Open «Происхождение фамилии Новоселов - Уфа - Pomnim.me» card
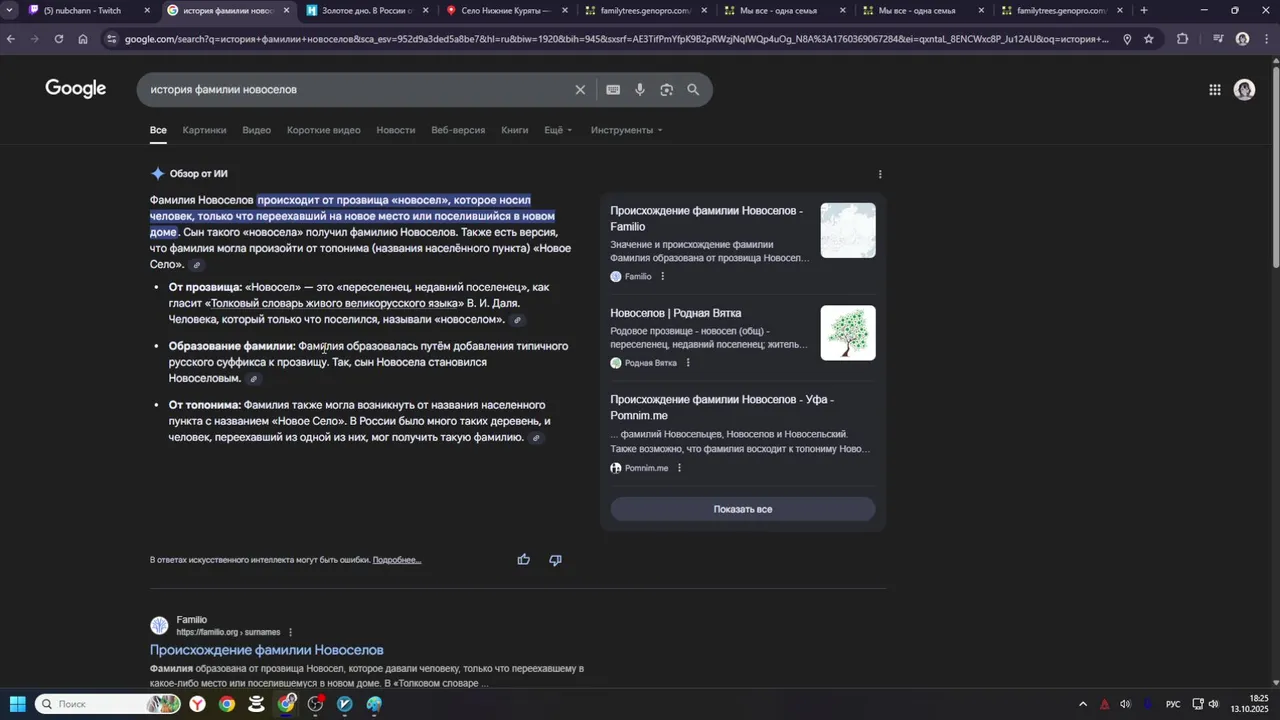1280x720 pixels. 722,407
